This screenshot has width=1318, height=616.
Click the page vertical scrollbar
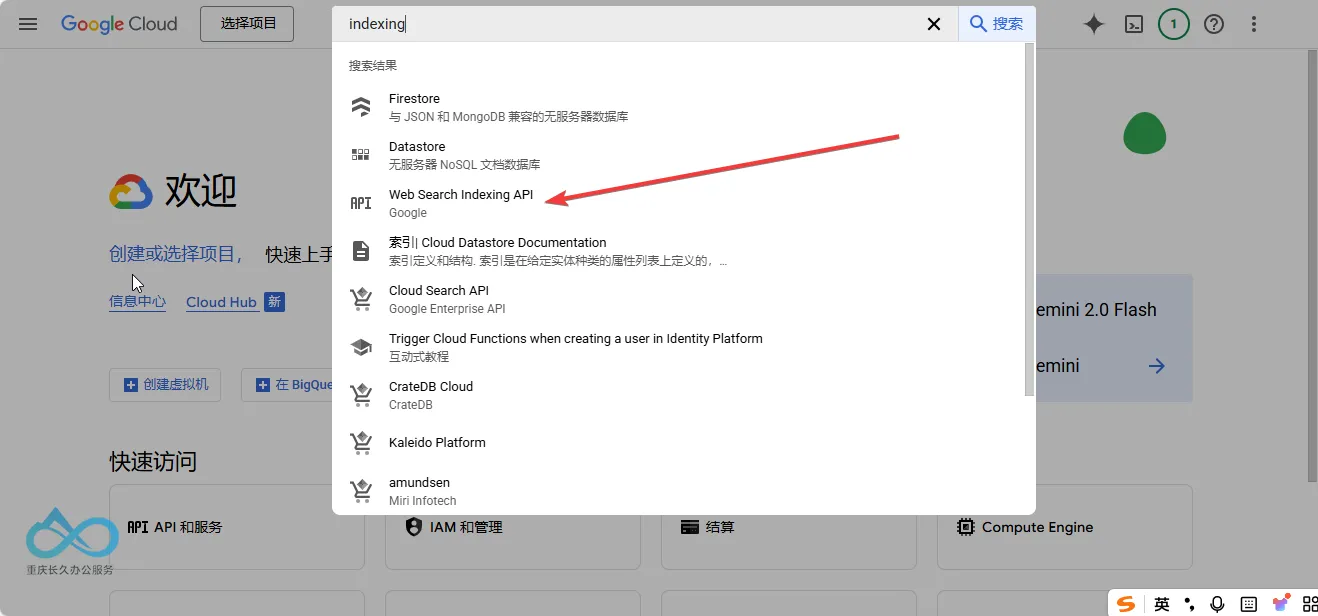pyautogui.click(x=1312, y=265)
